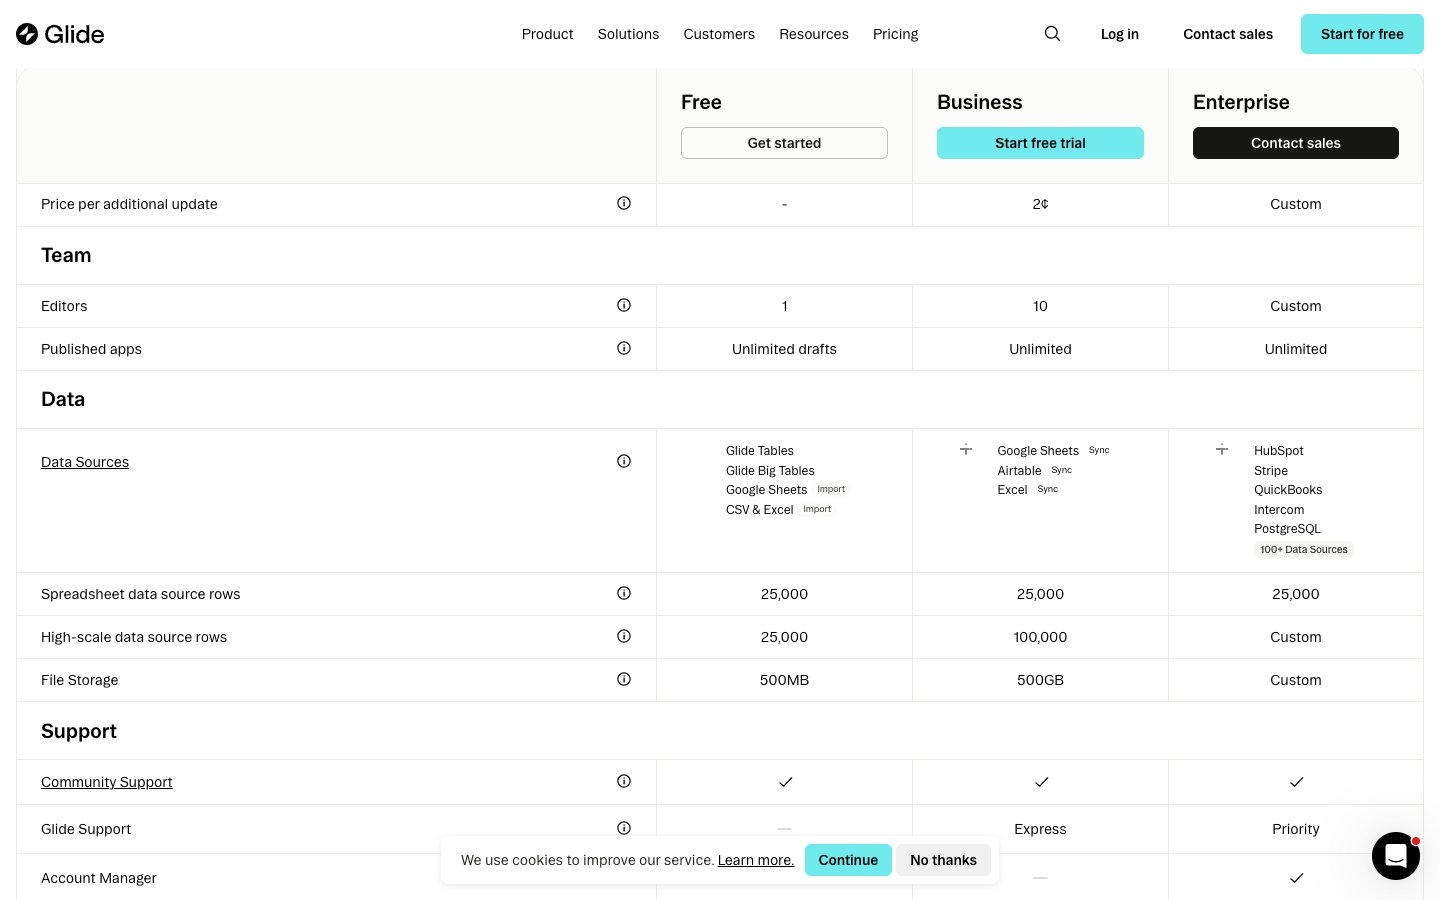Click High-scale data source rows info icon
Viewport: 1440px width, 900px height.
pyautogui.click(x=624, y=637)
